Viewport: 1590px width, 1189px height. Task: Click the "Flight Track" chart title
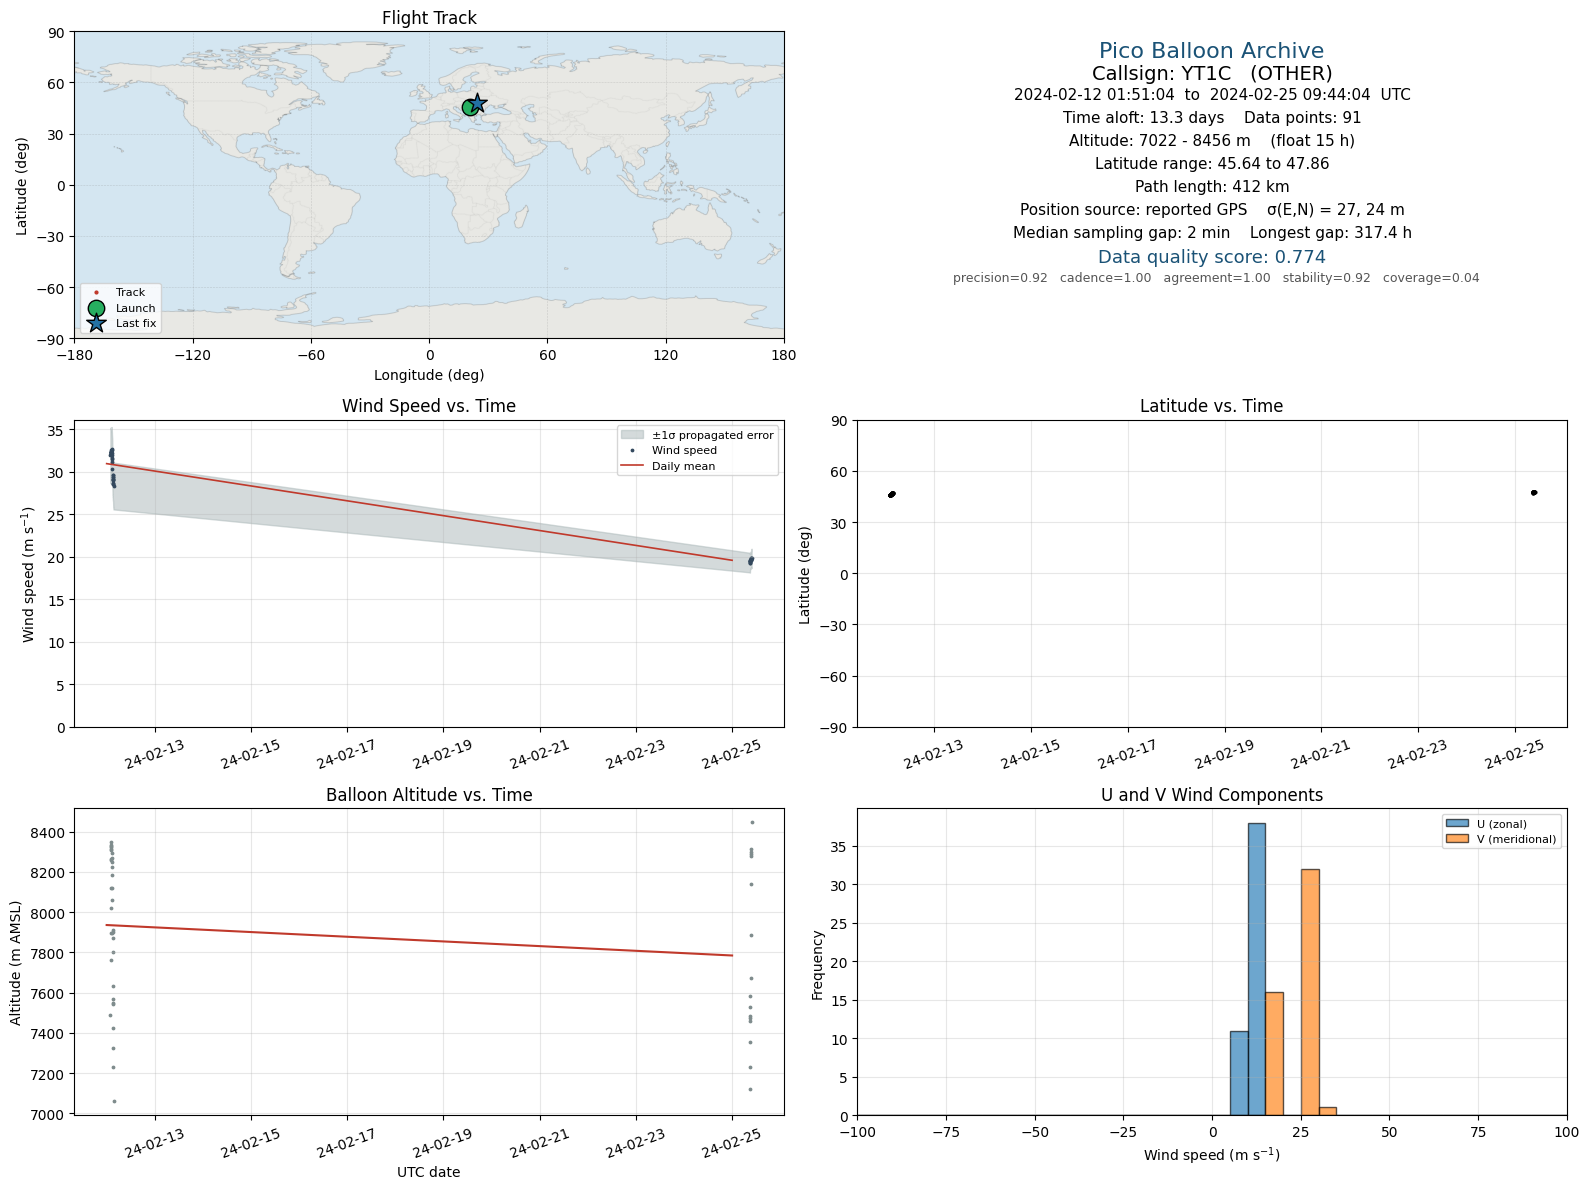429,18
